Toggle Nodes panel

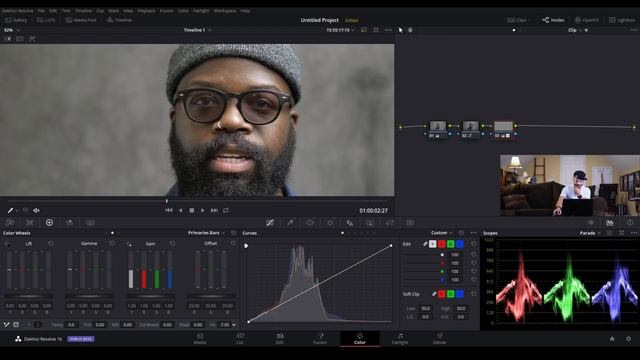pyautogui.click(x=553, y=20)
